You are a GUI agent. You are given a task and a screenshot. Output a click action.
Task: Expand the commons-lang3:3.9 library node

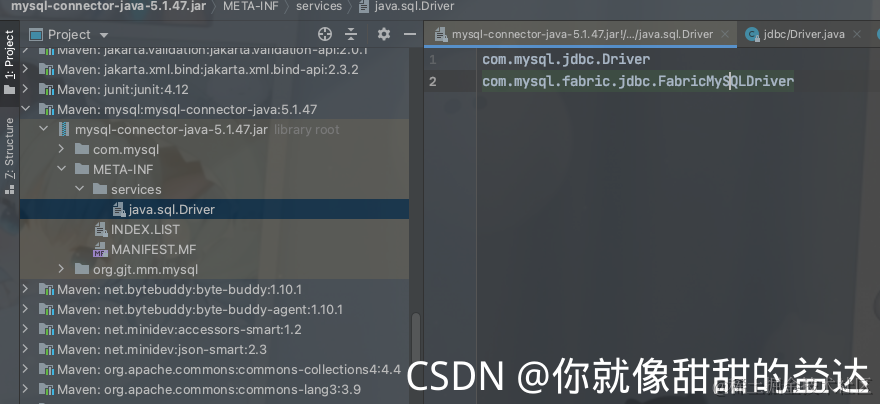(25, 389)
